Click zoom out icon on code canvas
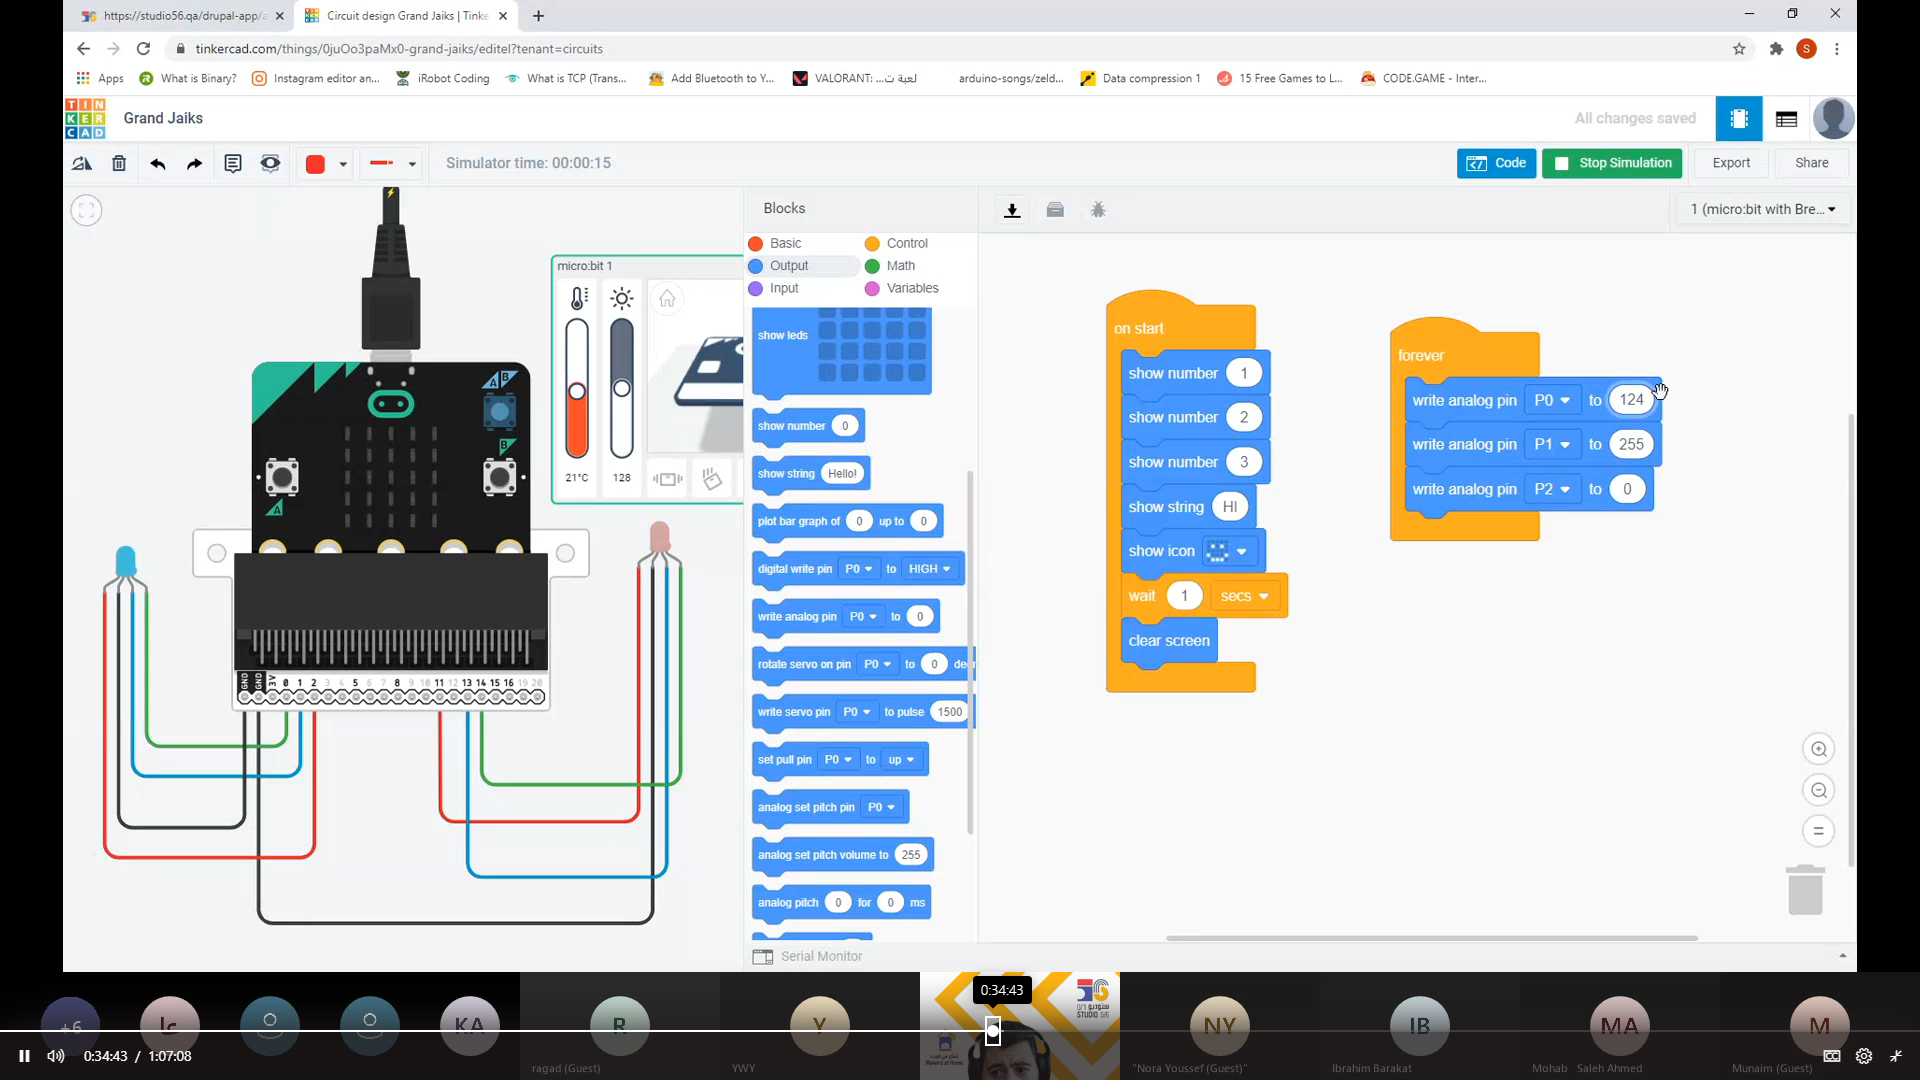Screen dimensions: 1920x1080 (x=1819, y=790)
